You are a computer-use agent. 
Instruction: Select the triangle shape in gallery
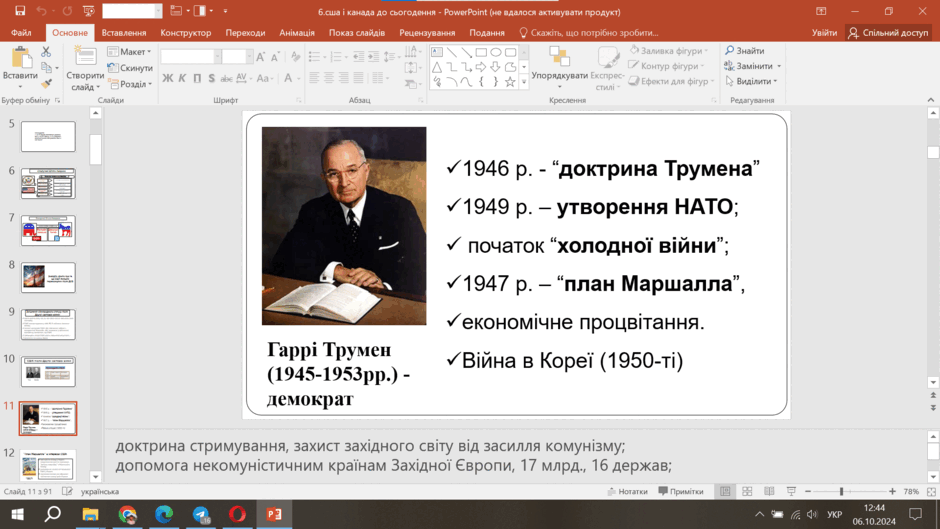point(437,67)
